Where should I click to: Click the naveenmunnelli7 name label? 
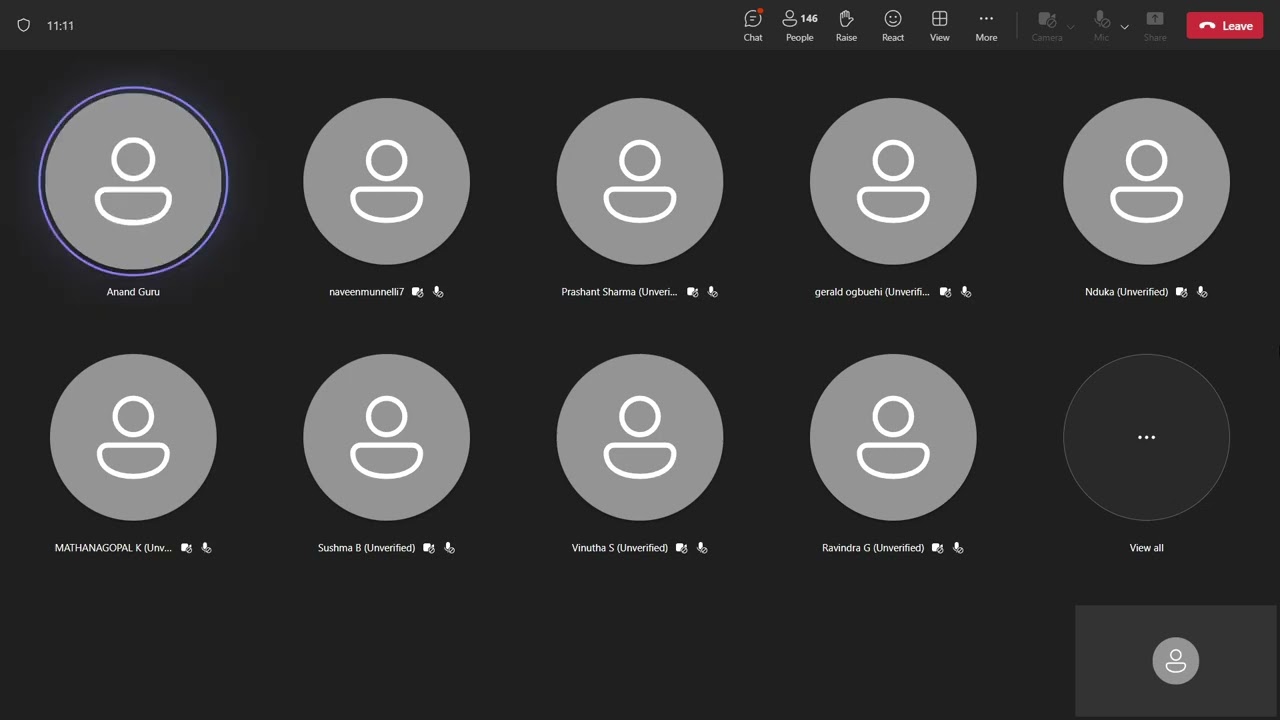(366, 292)
